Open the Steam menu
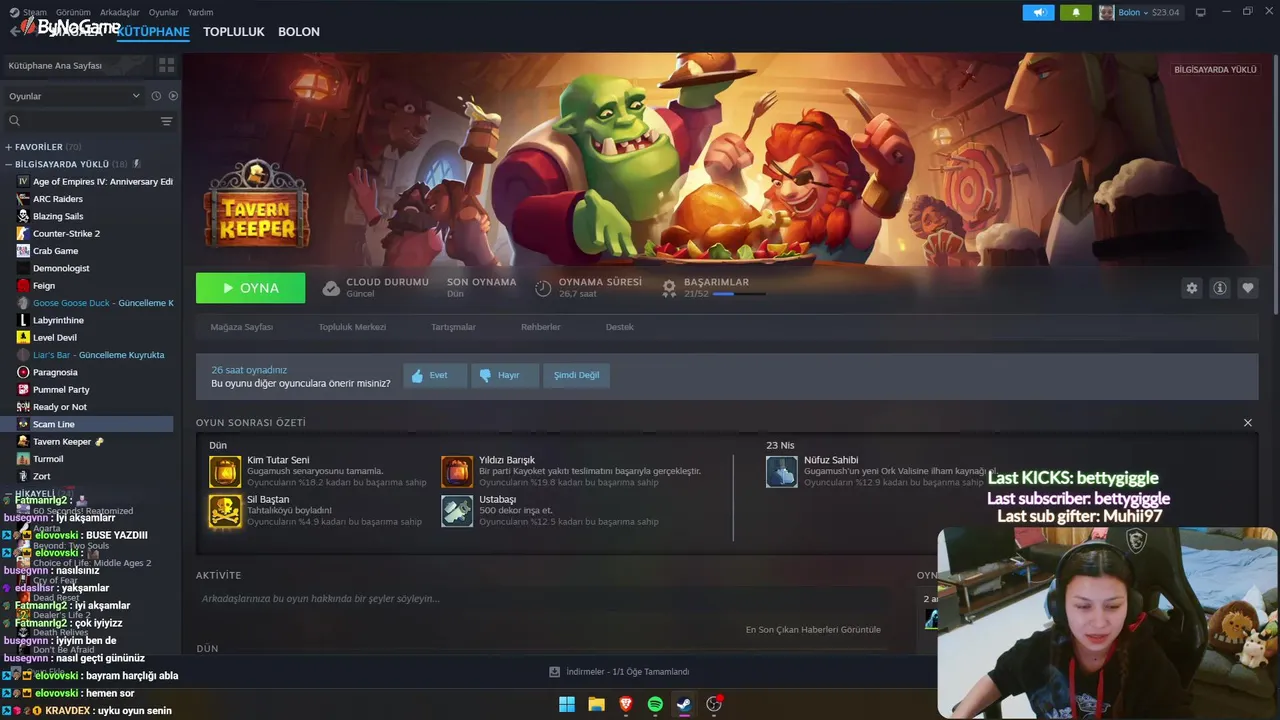The height and width of the screenshot is (720, 1280). [35, 12]
